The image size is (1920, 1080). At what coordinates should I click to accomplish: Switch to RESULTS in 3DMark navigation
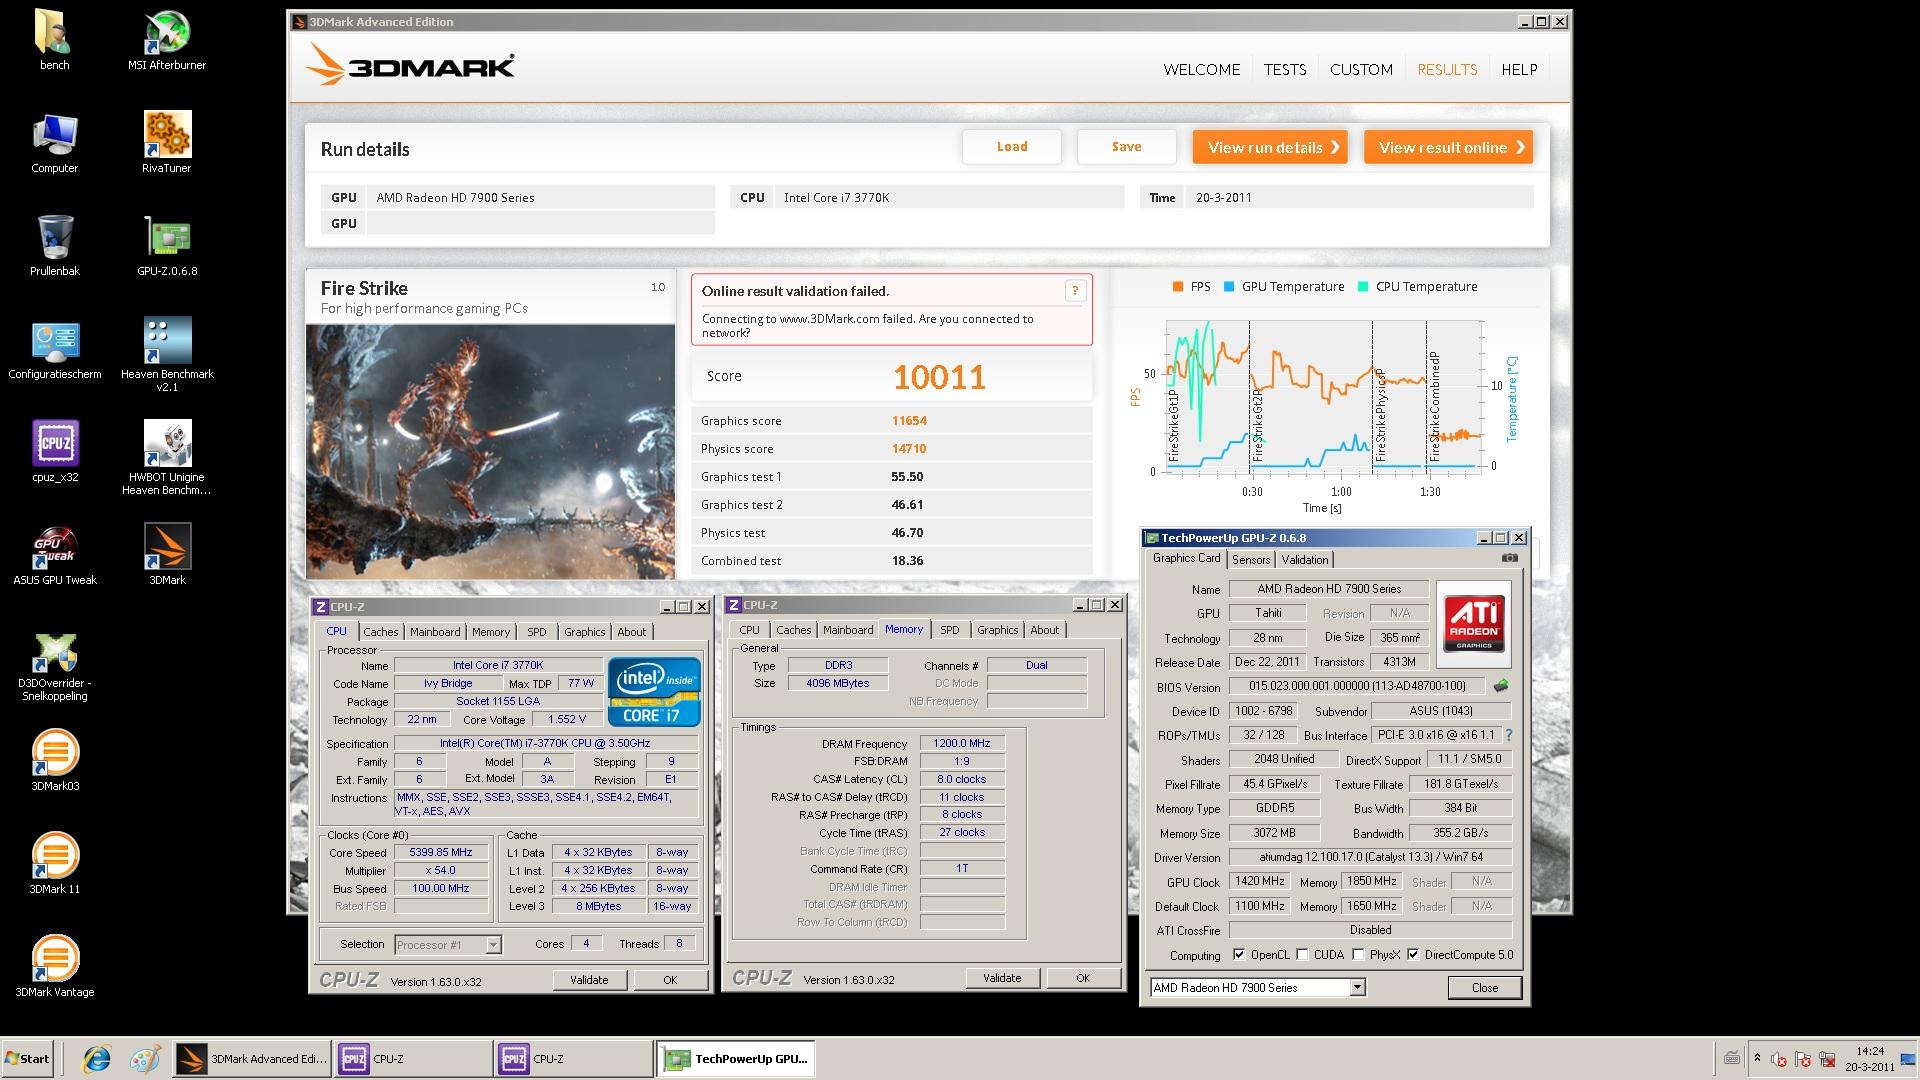tap(1447, 69)
